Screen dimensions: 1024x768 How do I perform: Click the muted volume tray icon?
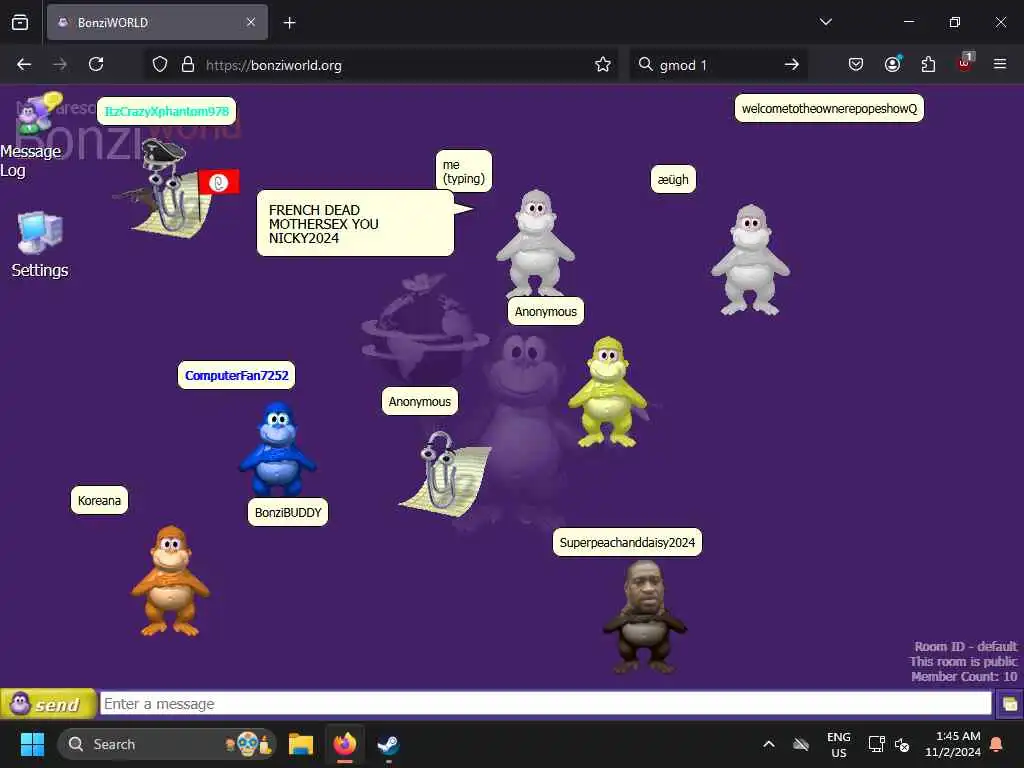[x=902, y=744]
